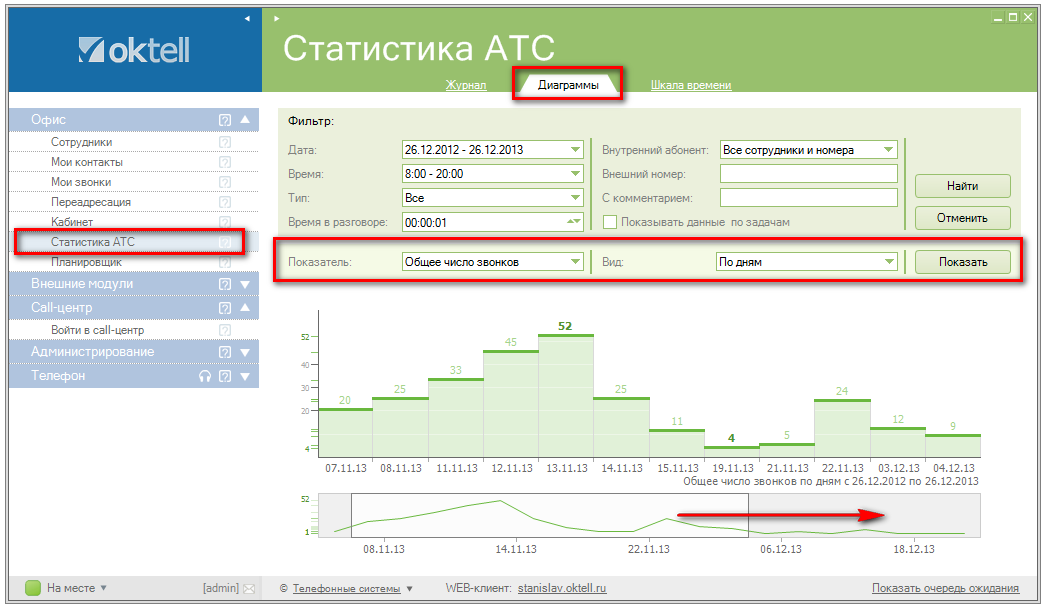
Task: Switch to the Журнал tab
Action: tap(466, 85)
